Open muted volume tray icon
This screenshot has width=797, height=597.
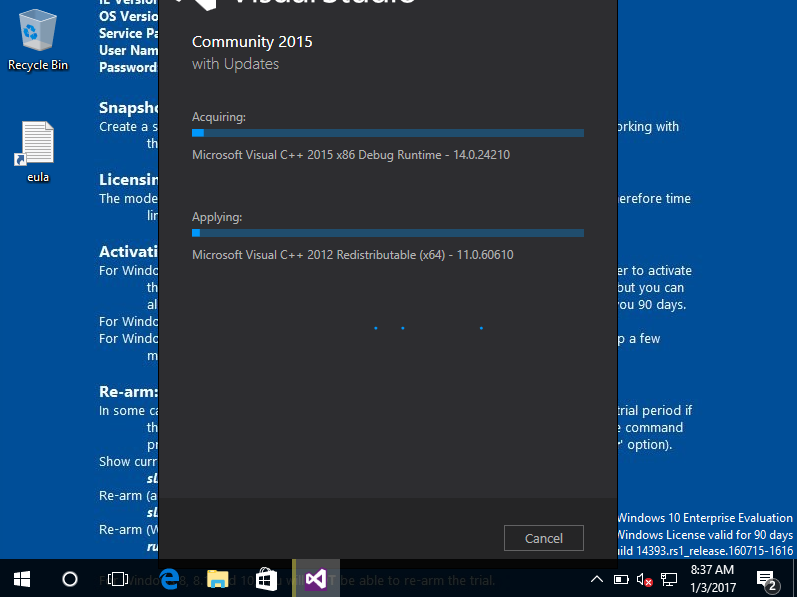(x=645, y=579)
